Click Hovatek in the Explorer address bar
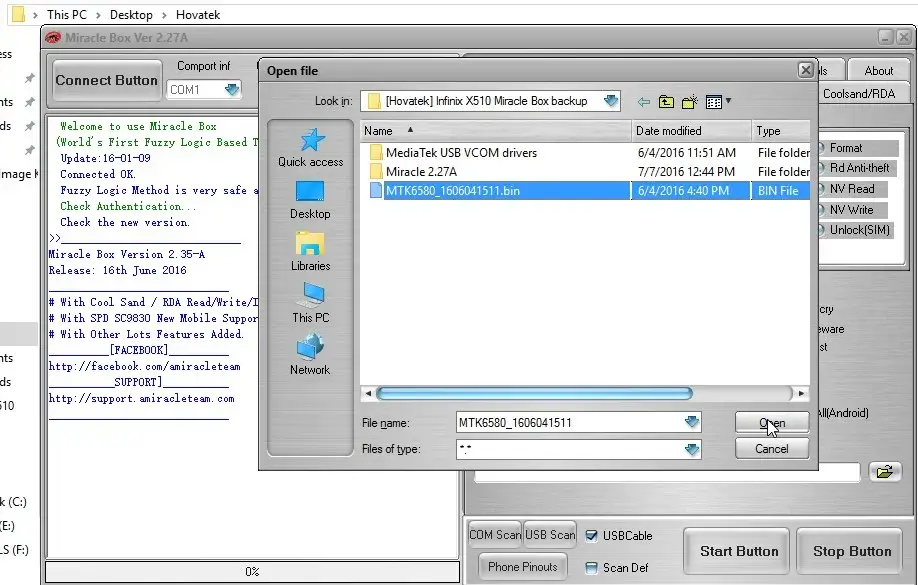918x585 pixels. coord(198,15)
